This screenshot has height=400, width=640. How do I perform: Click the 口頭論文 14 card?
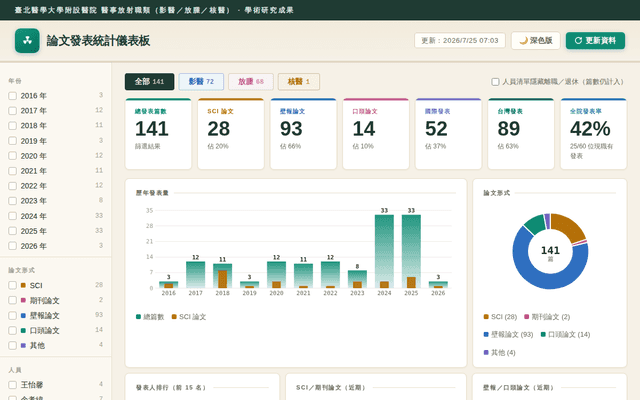(376, 133)
